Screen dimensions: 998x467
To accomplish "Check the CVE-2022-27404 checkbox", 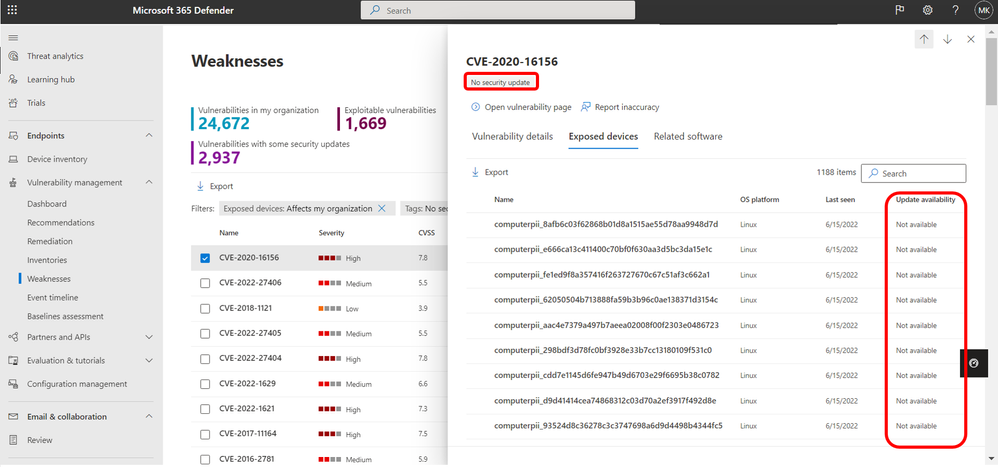I will [x=205, y=359].
